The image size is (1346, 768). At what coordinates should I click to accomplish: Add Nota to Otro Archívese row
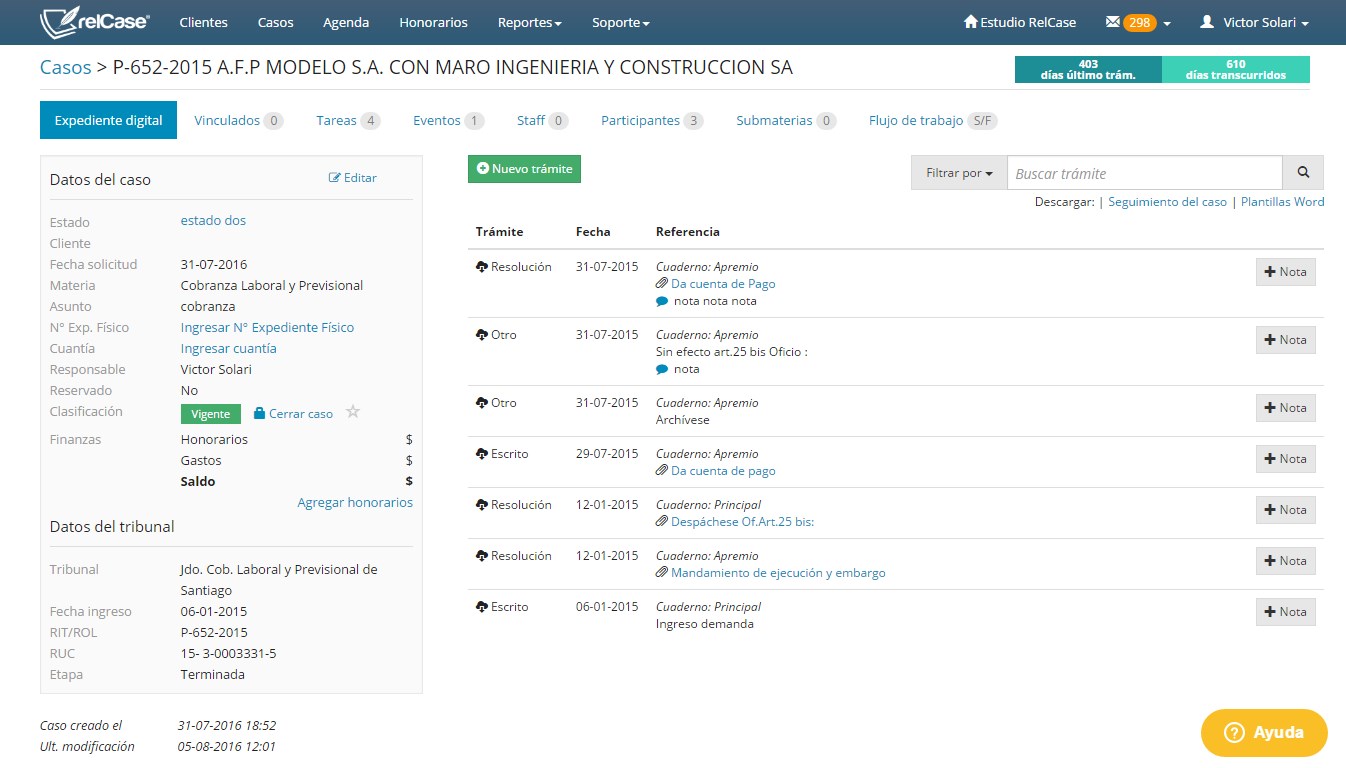tap(1285, 408)
